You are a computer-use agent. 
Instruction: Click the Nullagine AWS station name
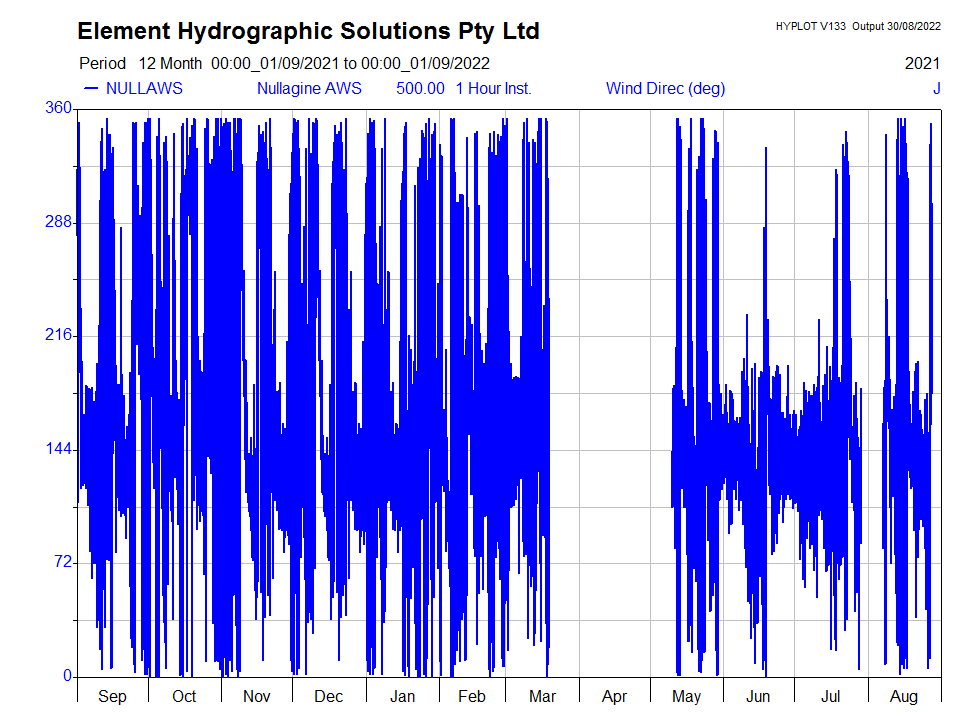pyautogui.click(x=309, y=88)
